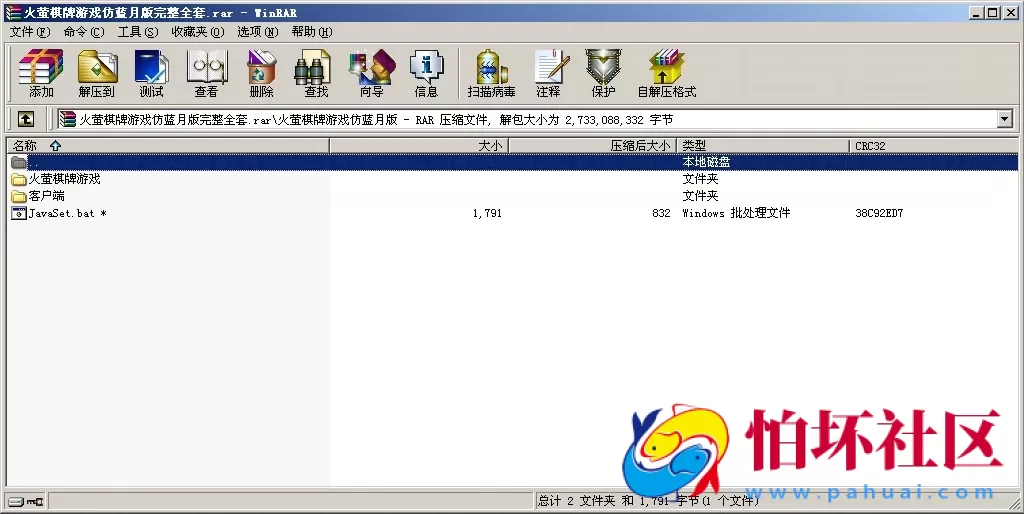Open the 命令(C) menu
Image resolution: width=1024 pixels, height=514 pixels.
[x=84, y=31]
